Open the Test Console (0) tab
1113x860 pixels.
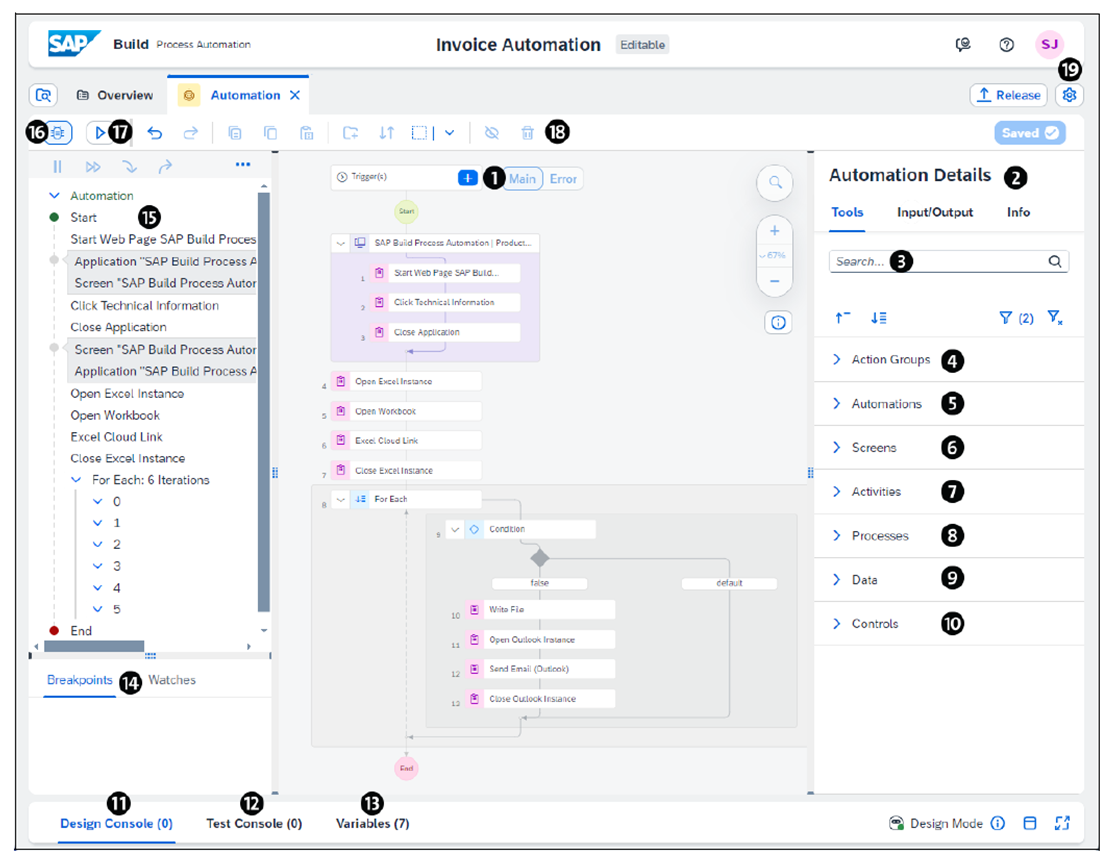pos(254,823)
